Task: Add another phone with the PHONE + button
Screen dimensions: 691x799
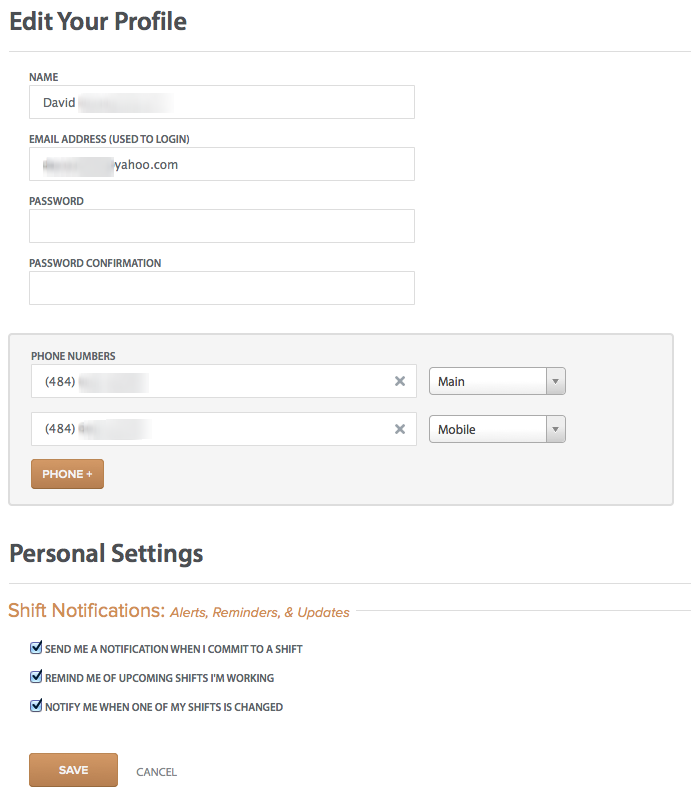Action: pyautogui.click(x=67, y=474)
